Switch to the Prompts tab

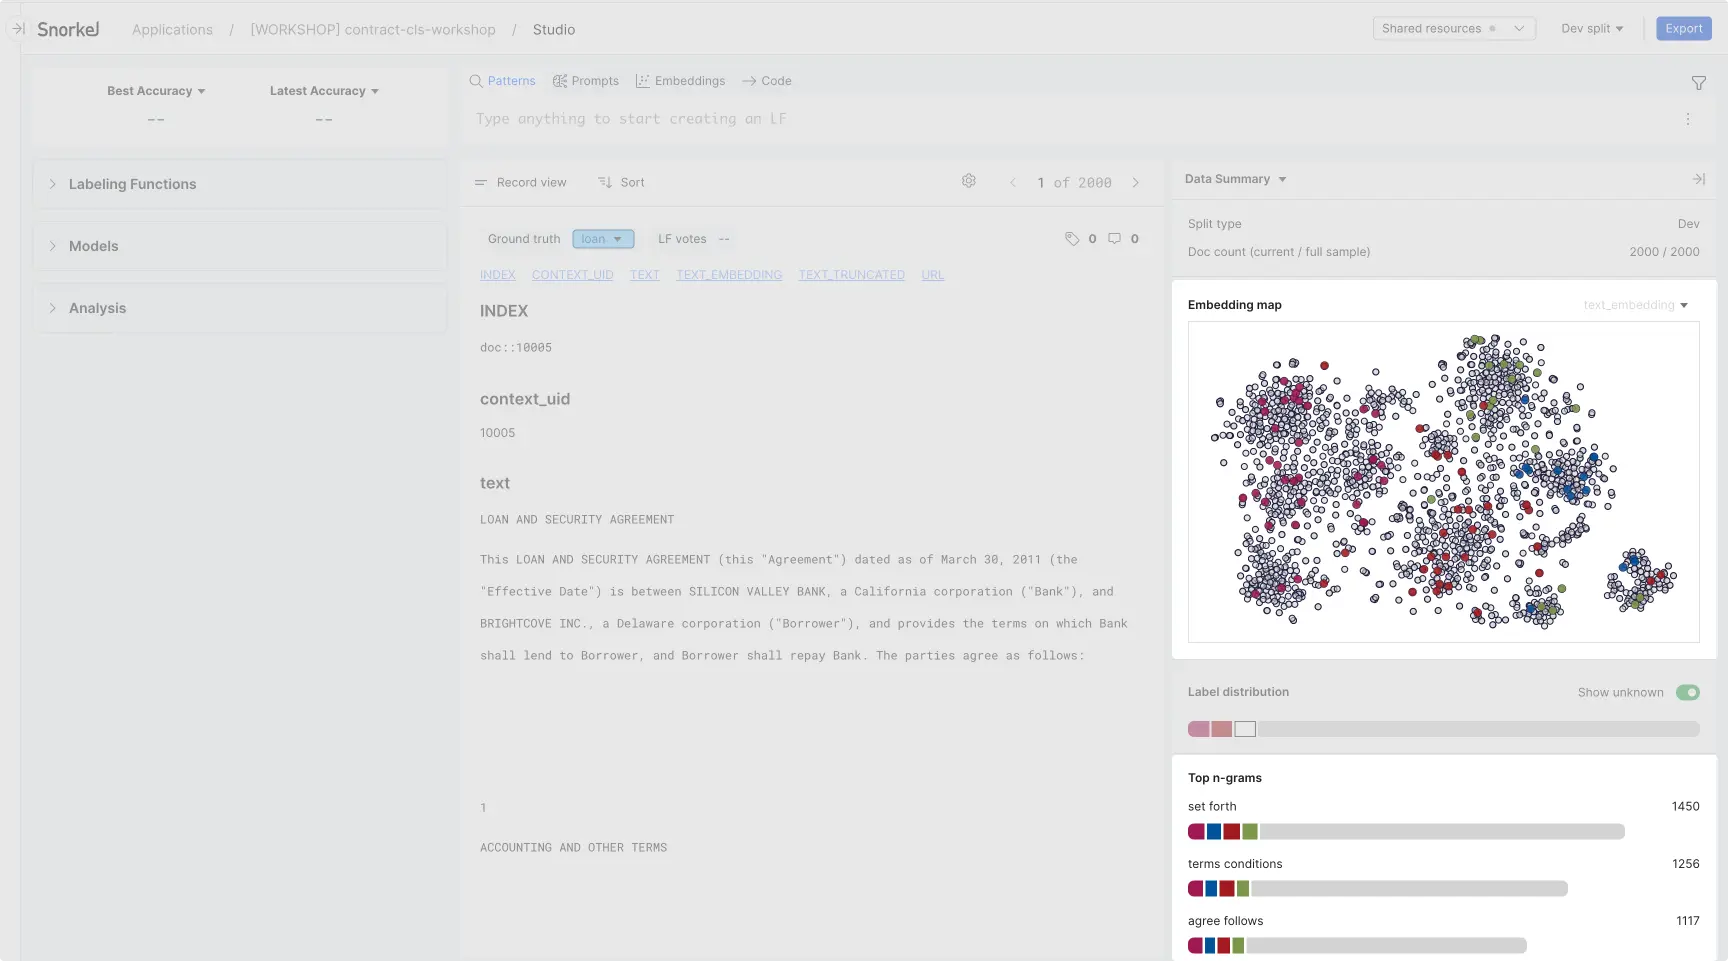click(586, 81)
